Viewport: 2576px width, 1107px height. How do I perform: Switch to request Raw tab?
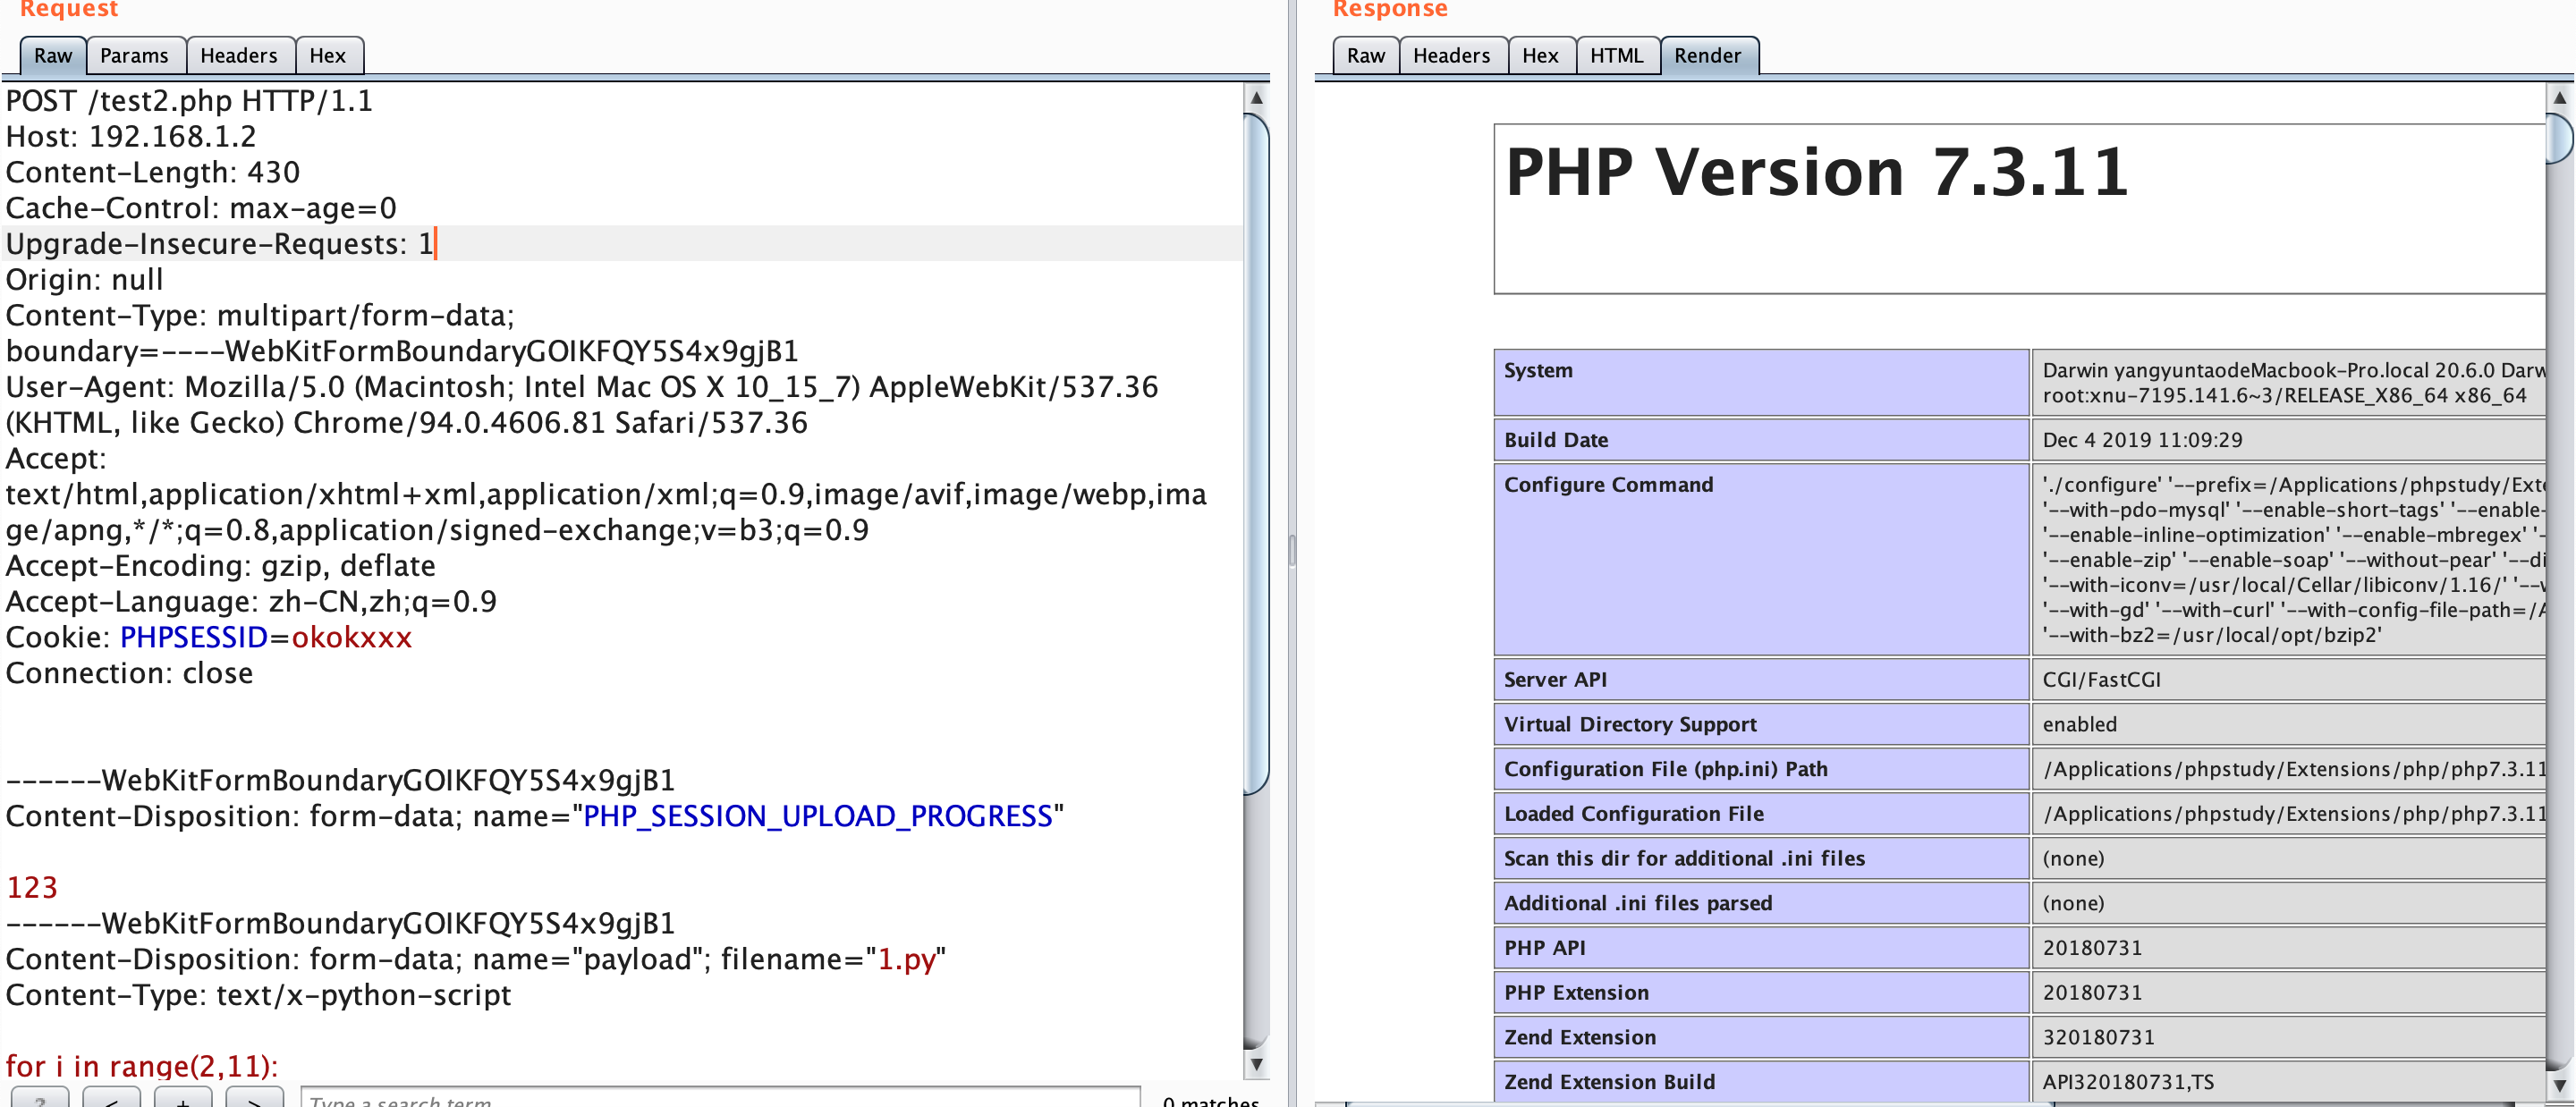(x=53, y=56)
